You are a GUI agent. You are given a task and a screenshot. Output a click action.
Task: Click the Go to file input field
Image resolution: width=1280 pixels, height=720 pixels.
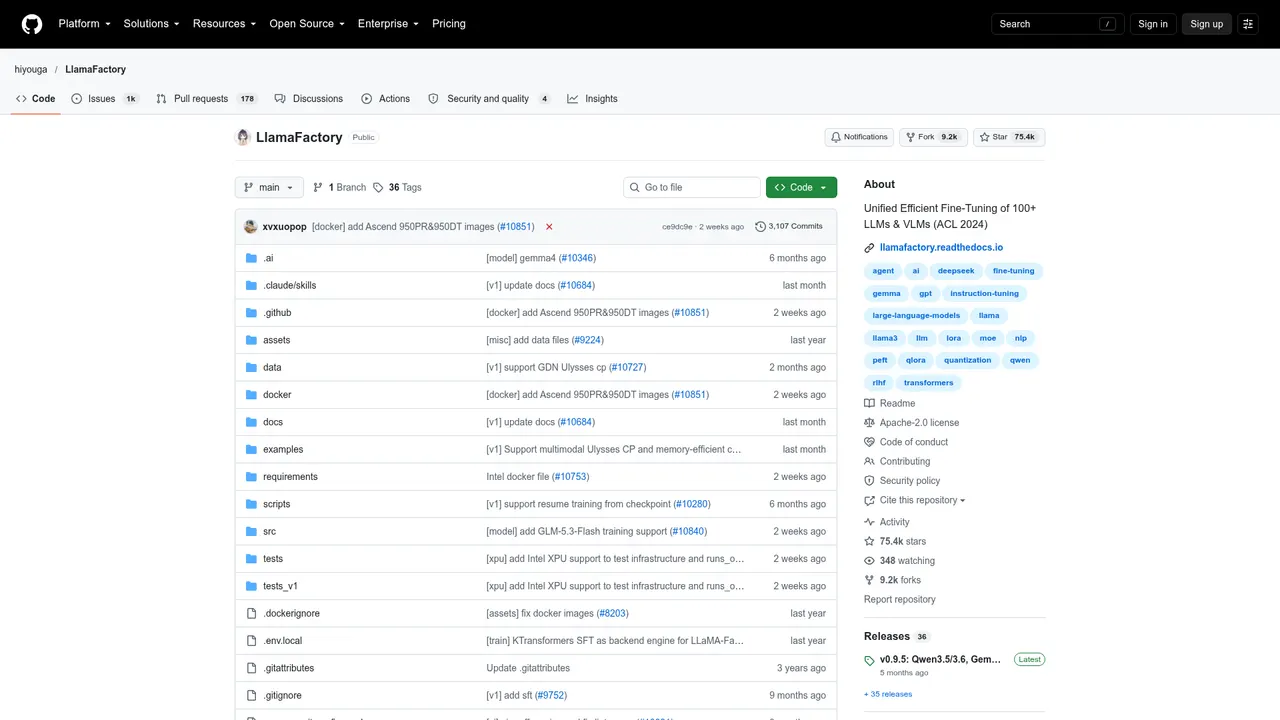pos(692,187)
